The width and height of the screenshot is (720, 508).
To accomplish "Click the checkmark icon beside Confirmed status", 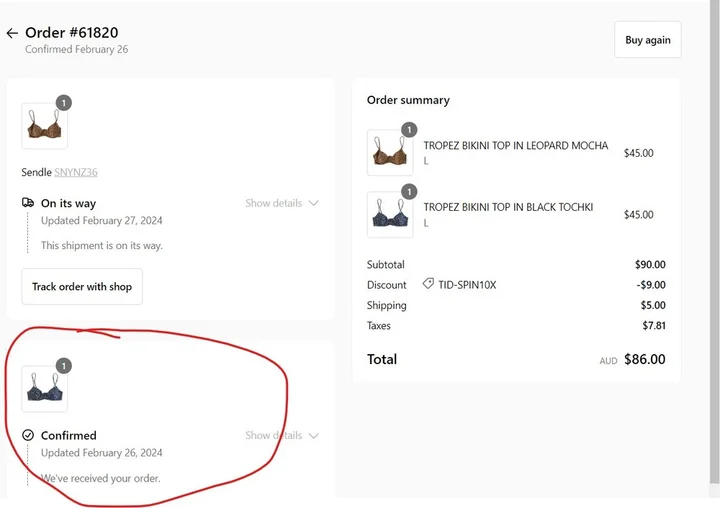I will [28, 436].
